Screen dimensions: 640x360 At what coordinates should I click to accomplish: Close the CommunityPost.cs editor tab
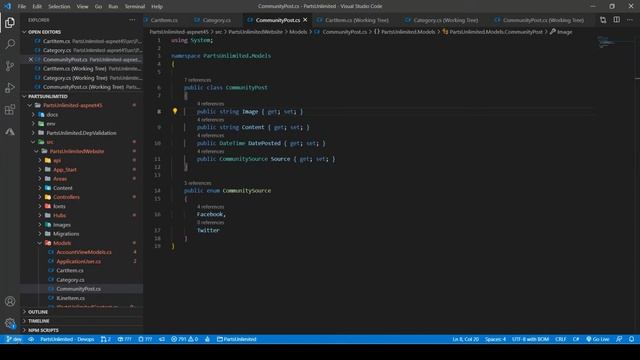click(x=305, y=20)
